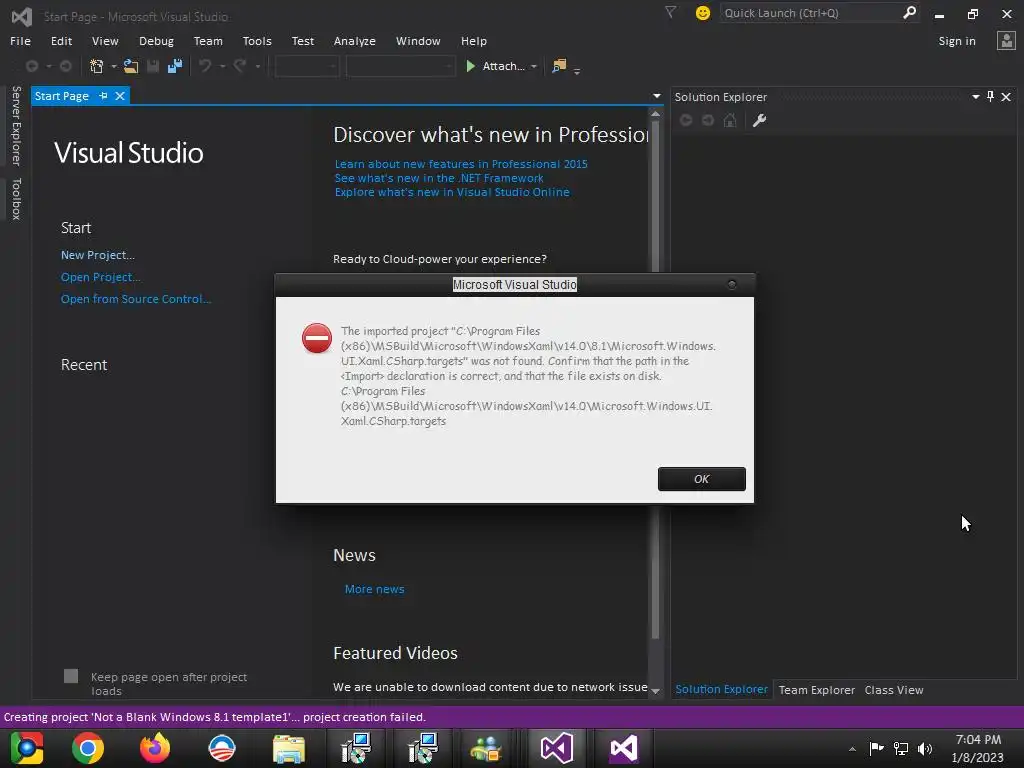1024x768 pixels.
Task: Click Explore what's new in Visual Studio Online
Action: pyautogui.click(x=452, y=192)
